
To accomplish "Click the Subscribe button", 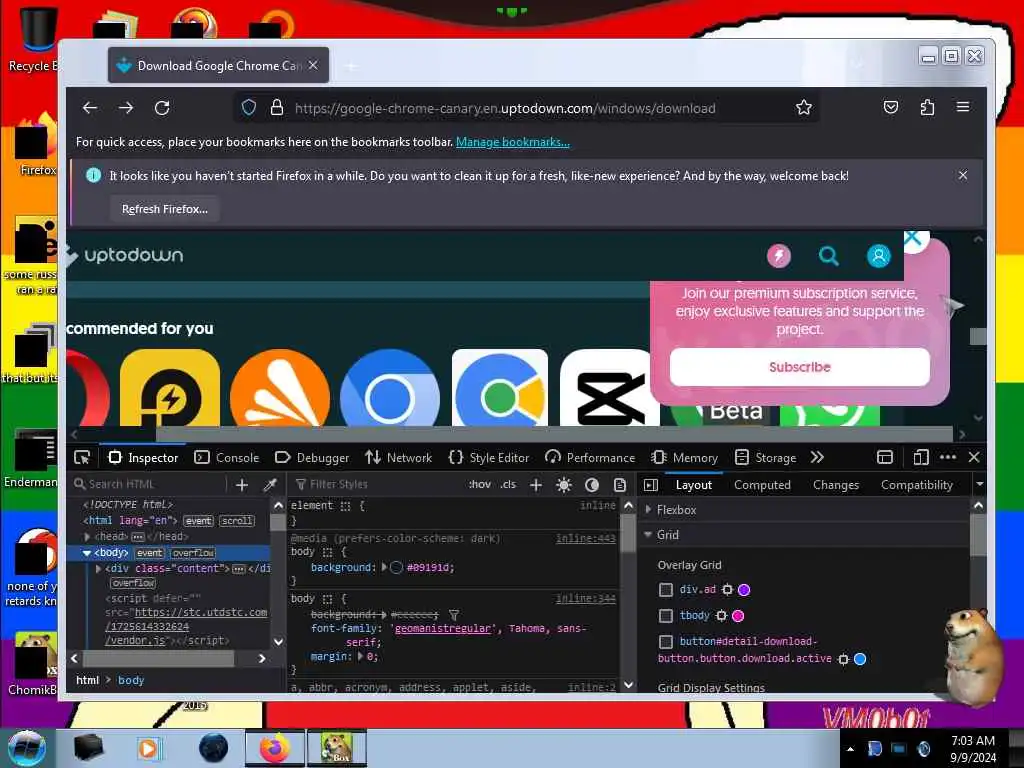I will [799, 367].
